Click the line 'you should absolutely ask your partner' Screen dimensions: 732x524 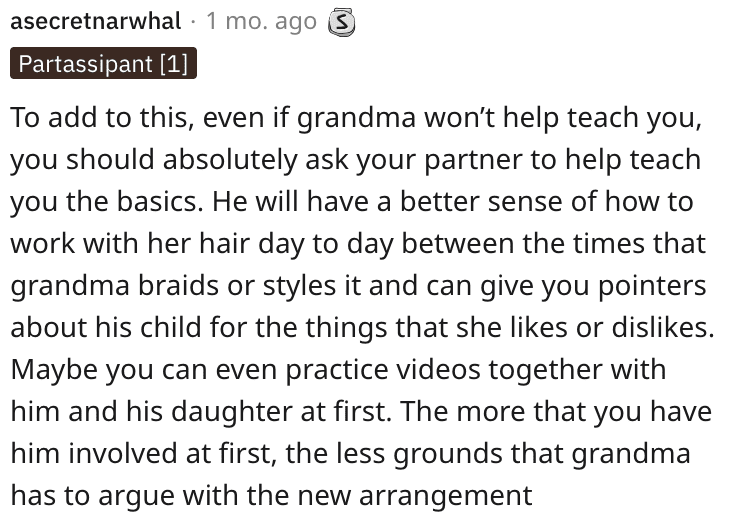(356, 160)
